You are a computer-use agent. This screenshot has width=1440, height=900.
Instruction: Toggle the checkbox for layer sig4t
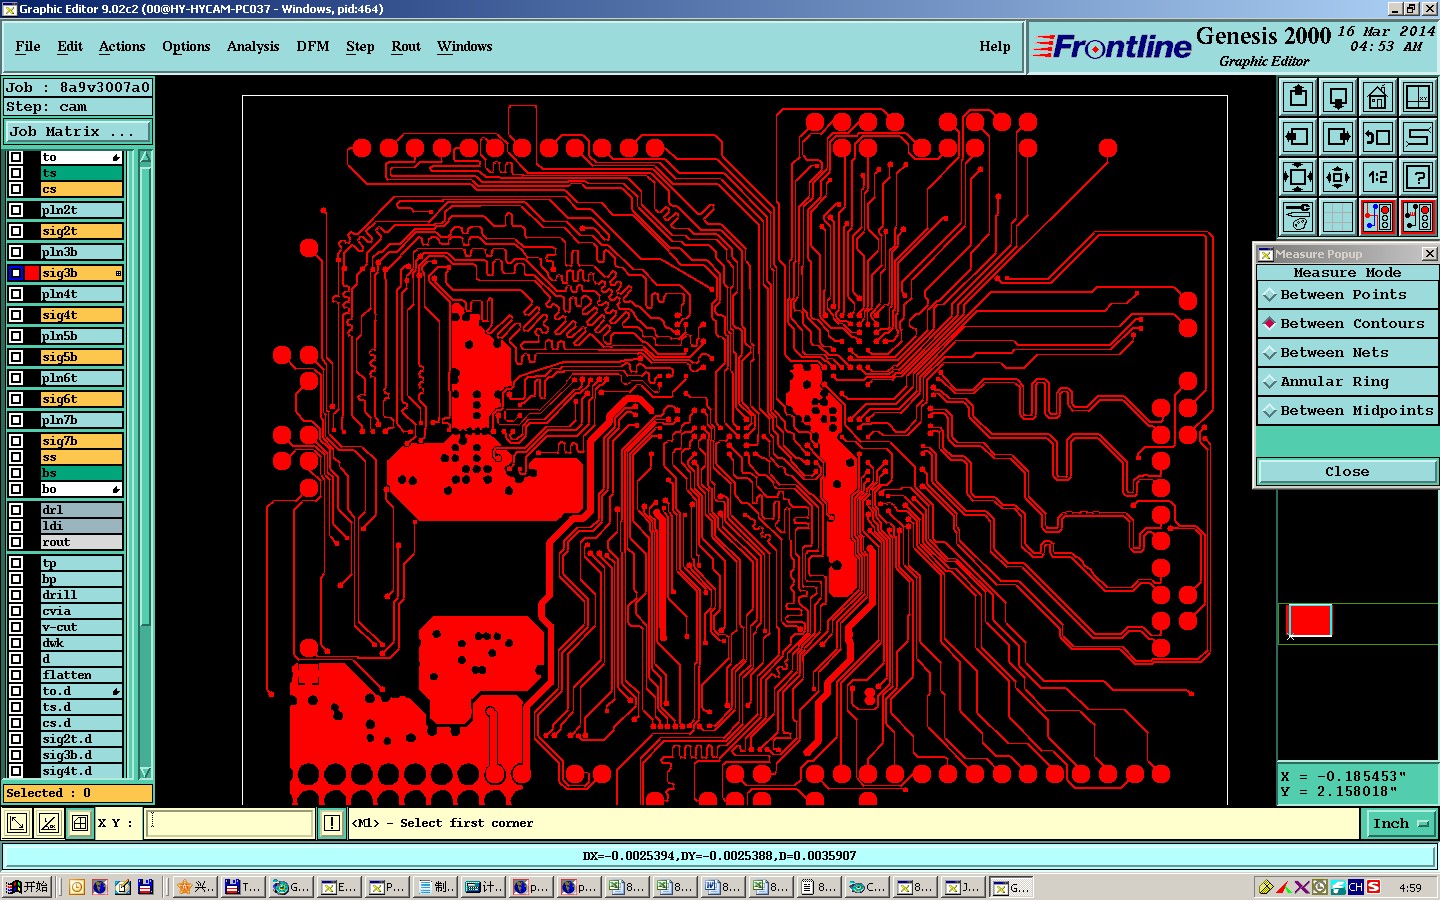tap(16, 315)
